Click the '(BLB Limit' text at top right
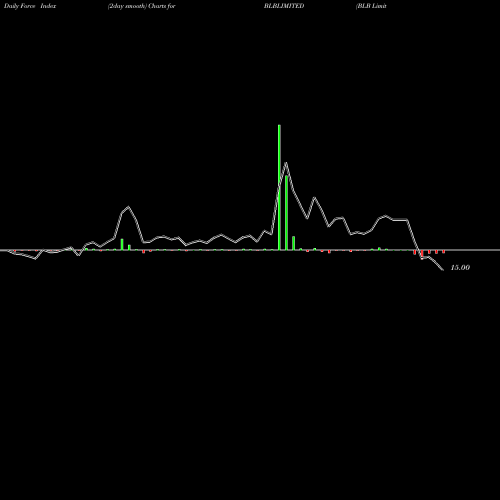Image resolution: width=500 pixels, height=500 pixels. pos(371,6)
